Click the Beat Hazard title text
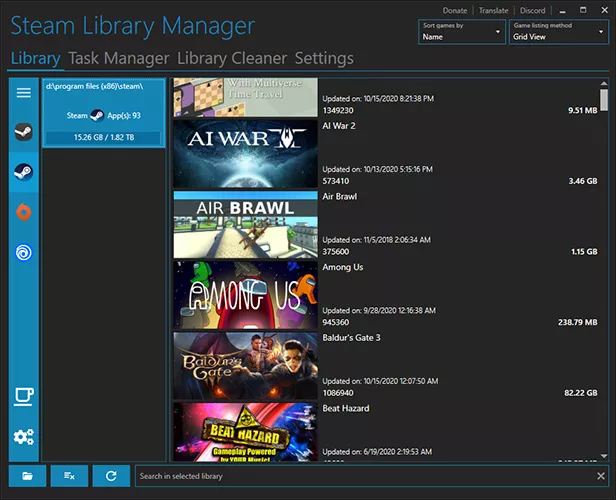616x500 pixels. pyautogui.click(x=346, y=409)
